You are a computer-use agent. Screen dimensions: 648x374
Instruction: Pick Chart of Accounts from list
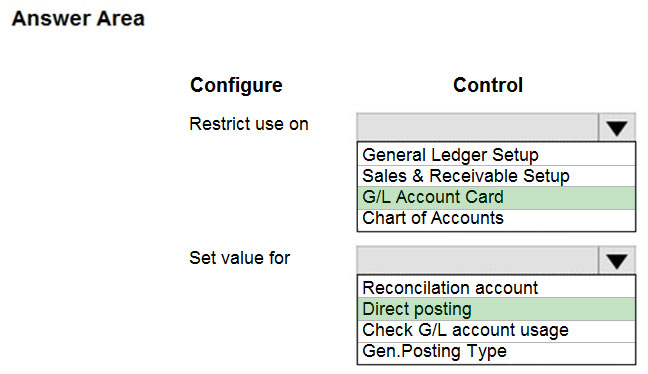pos(496,219)
